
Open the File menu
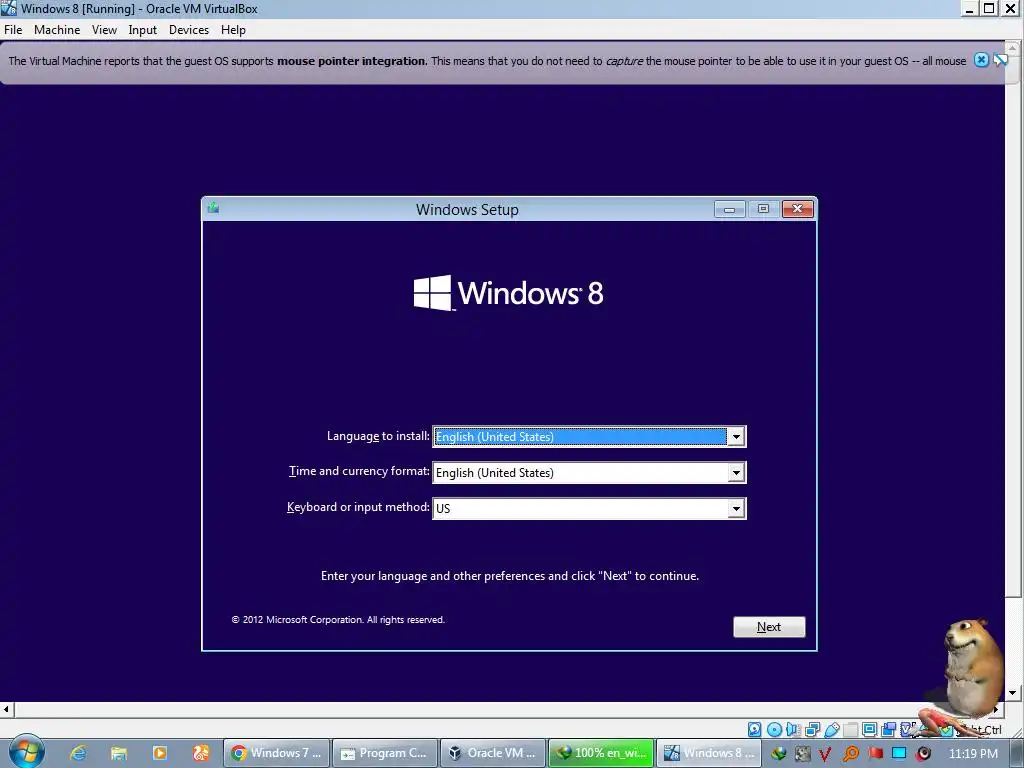(x=13, y=30)
